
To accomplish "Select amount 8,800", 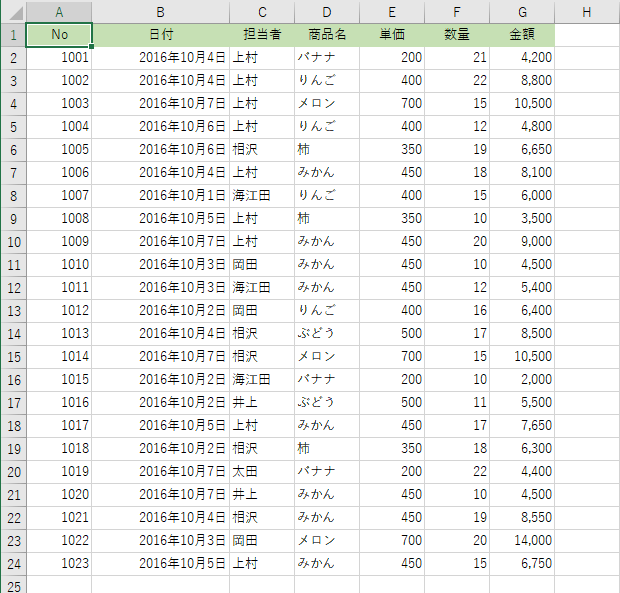I will (522, 81).
